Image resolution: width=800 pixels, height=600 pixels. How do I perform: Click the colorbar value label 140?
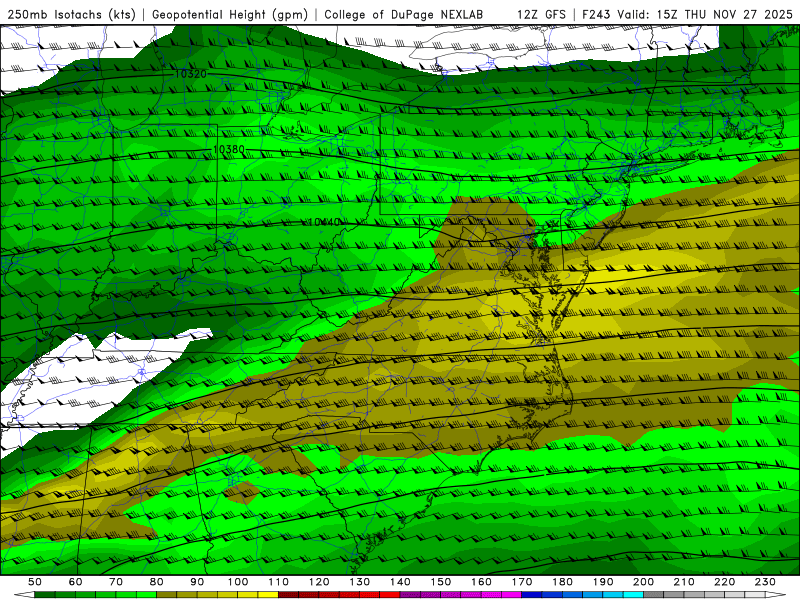[x=400, y=582]
